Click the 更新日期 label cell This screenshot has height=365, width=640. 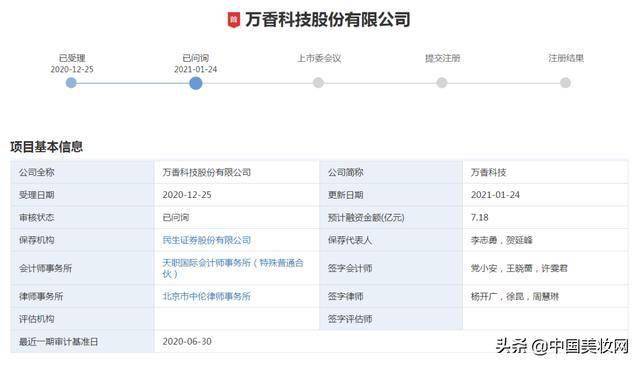click(x=391, y=195)
